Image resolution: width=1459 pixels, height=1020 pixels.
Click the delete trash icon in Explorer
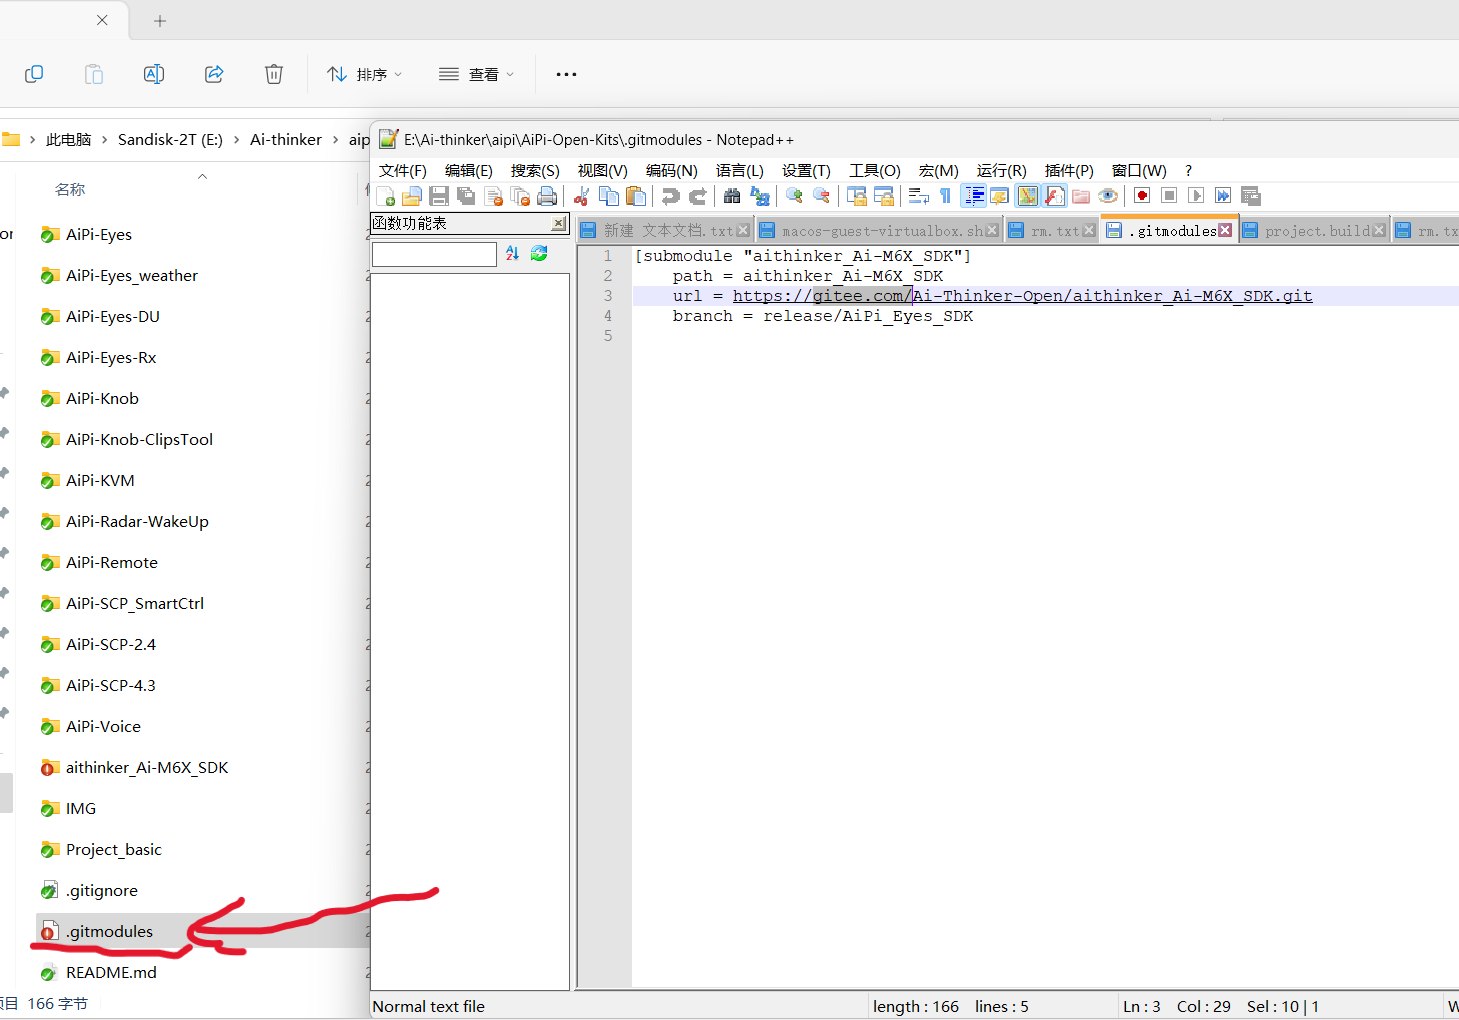coord(274,74)
